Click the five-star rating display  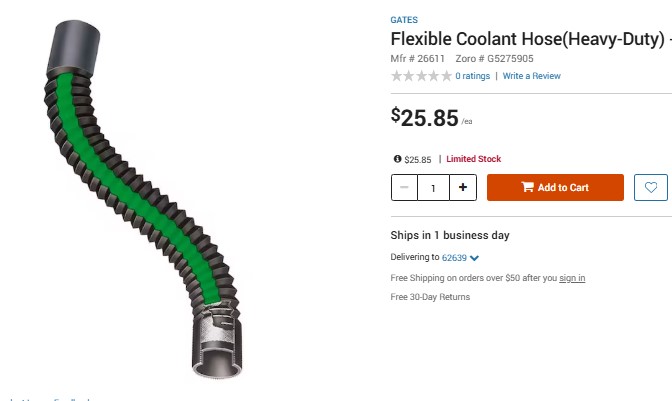[420, 76]
